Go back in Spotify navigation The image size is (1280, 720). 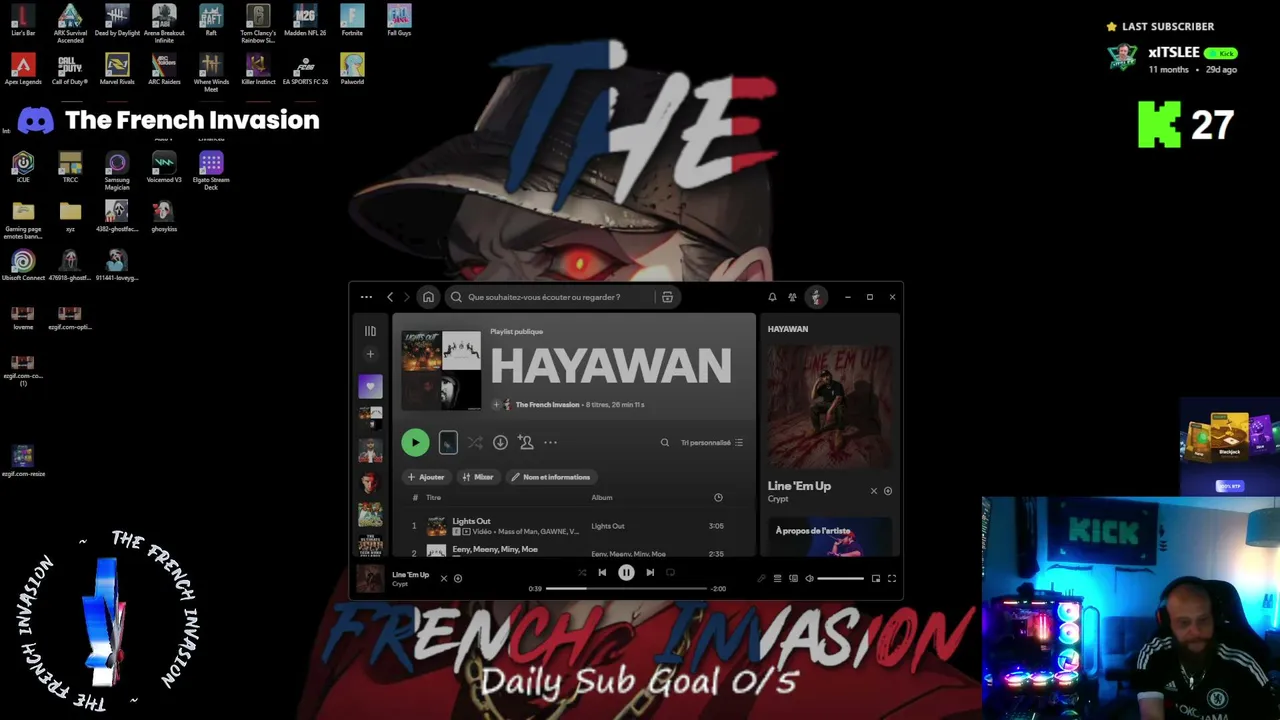pos(390,297)
